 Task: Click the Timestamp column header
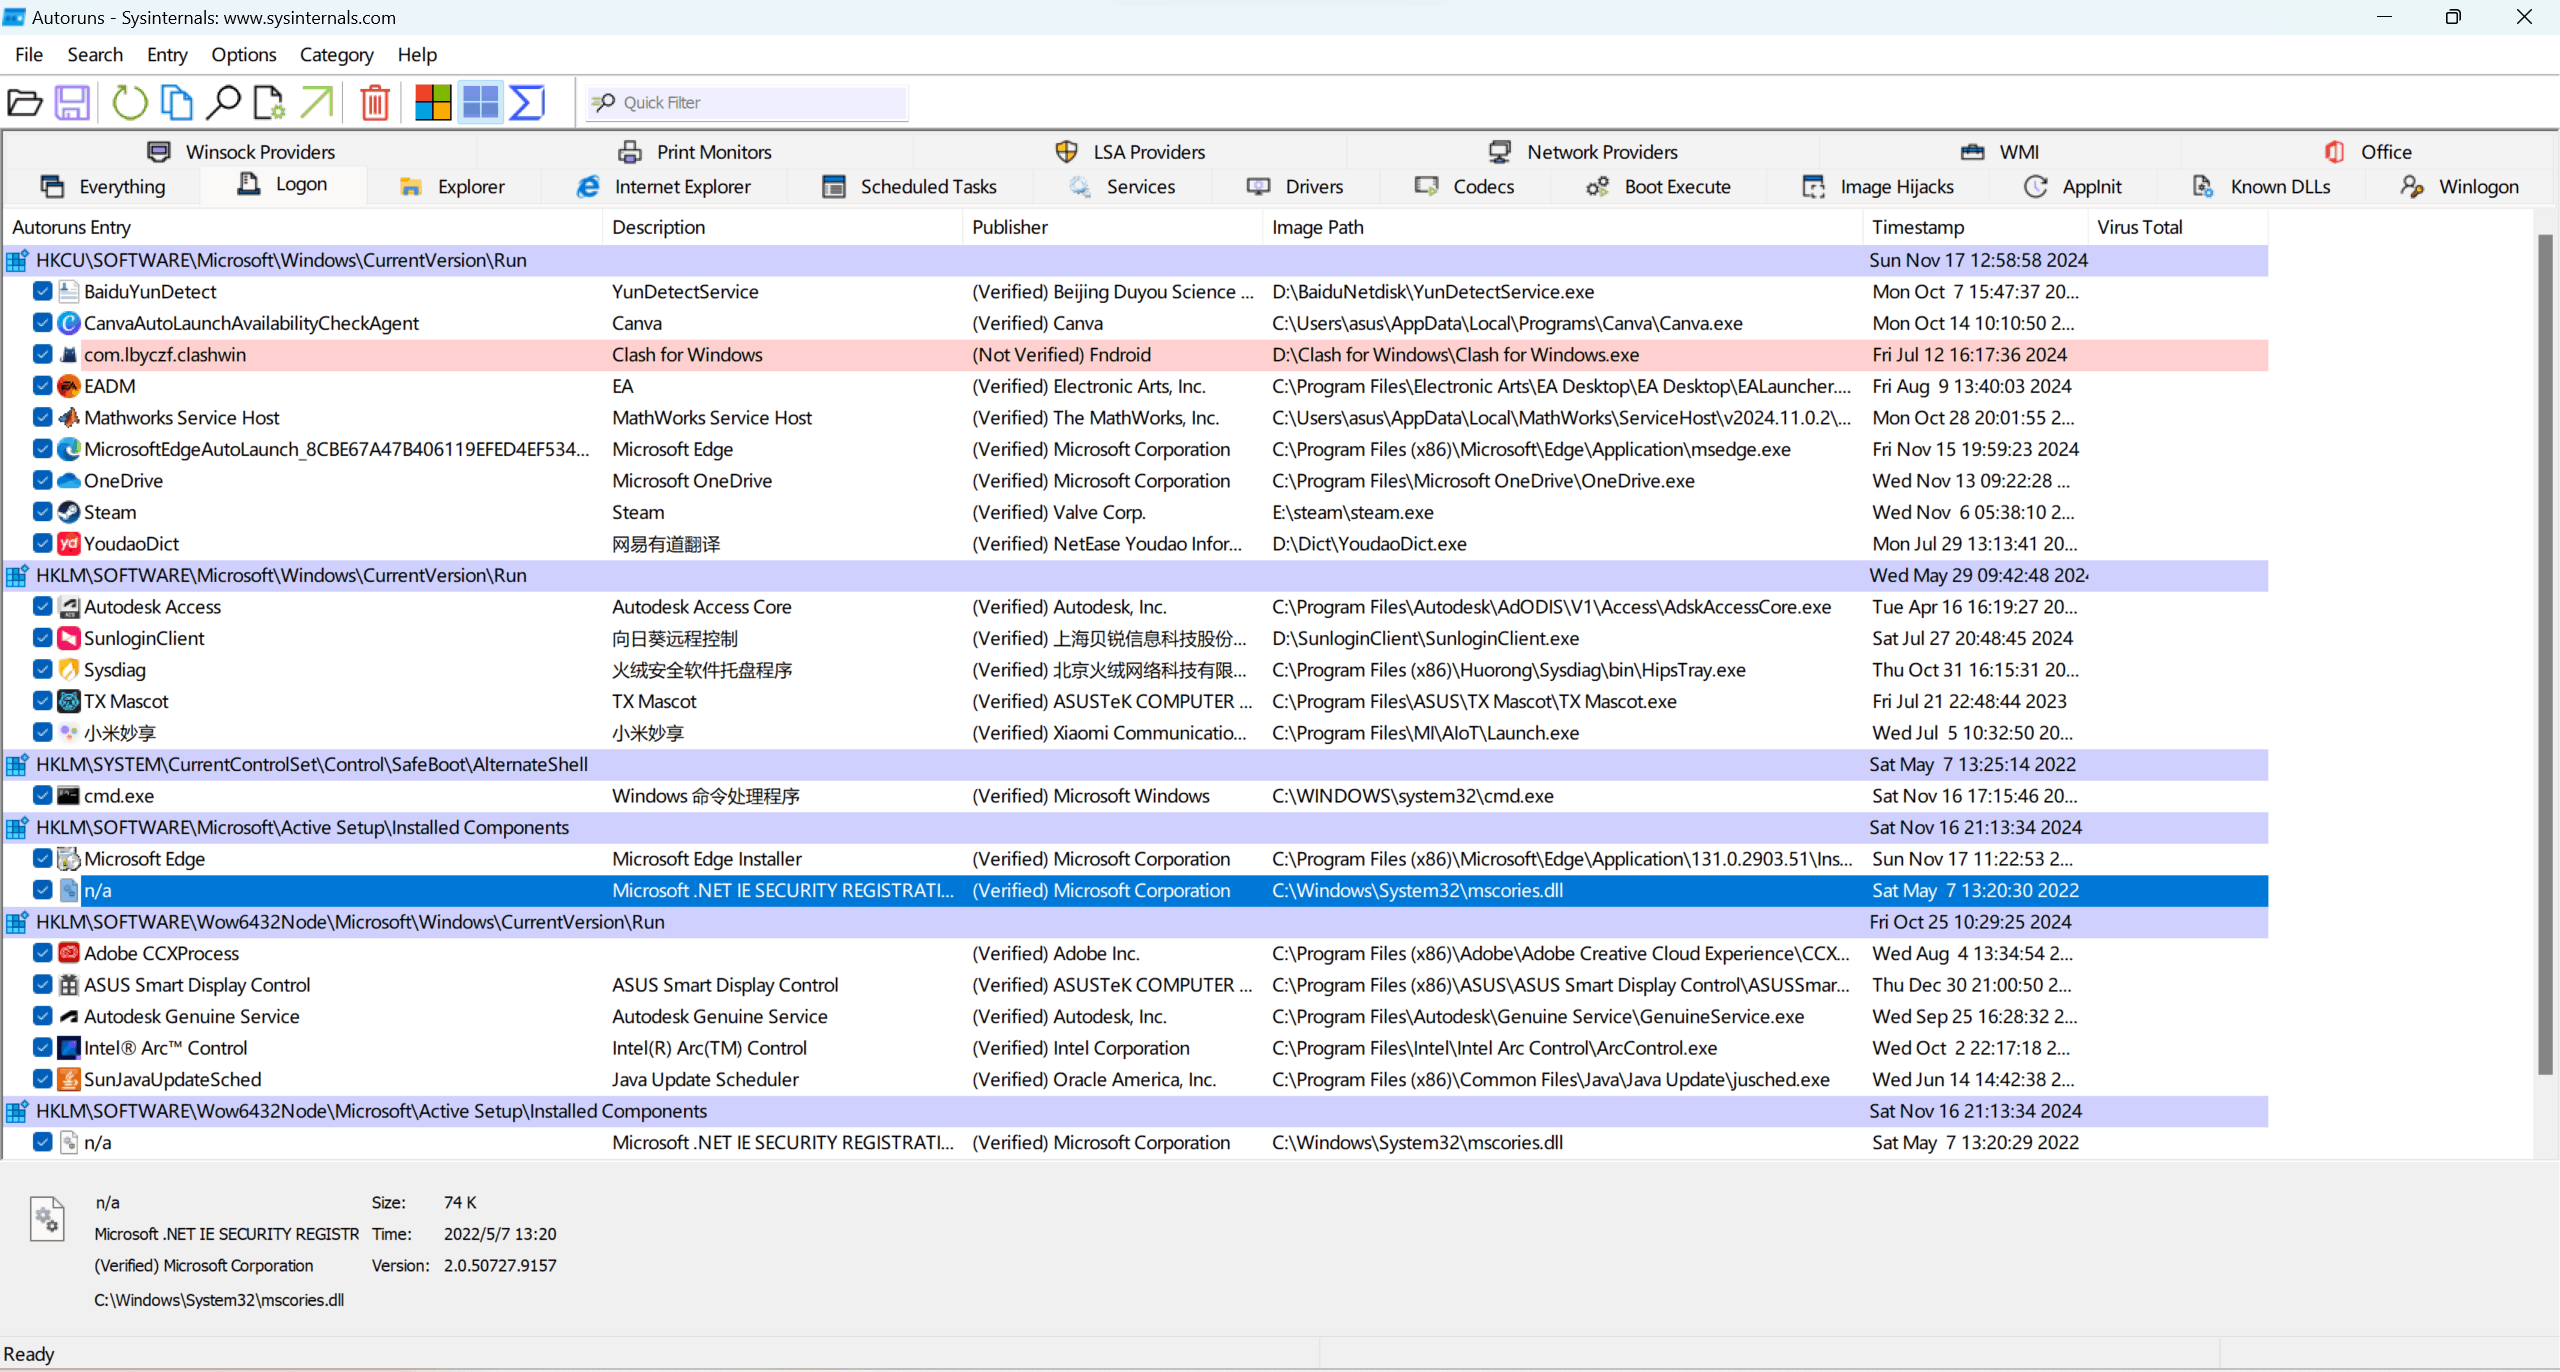pos(1917,227)
